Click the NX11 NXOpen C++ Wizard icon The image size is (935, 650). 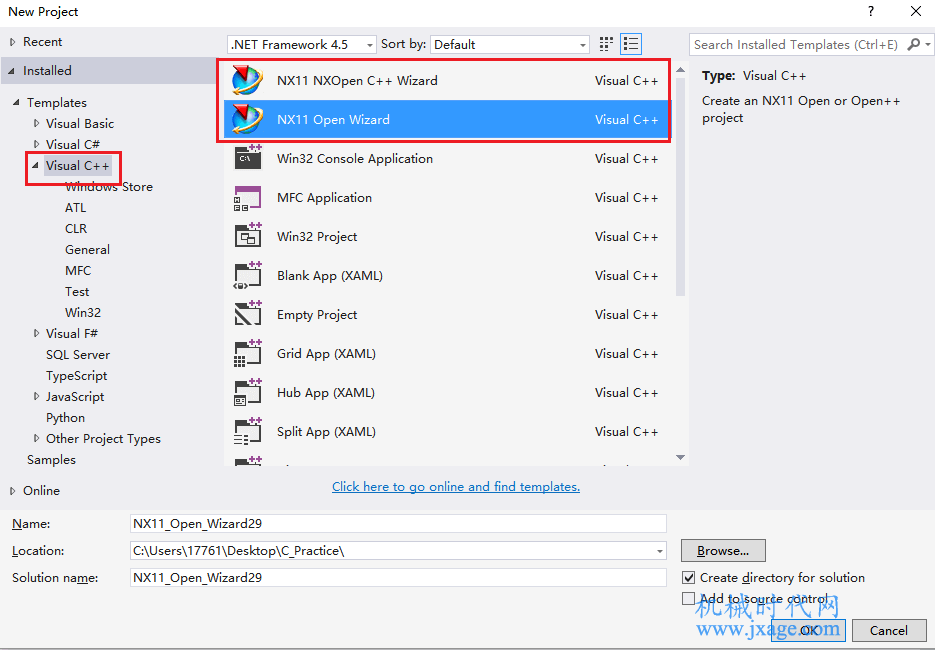(247, 81)
